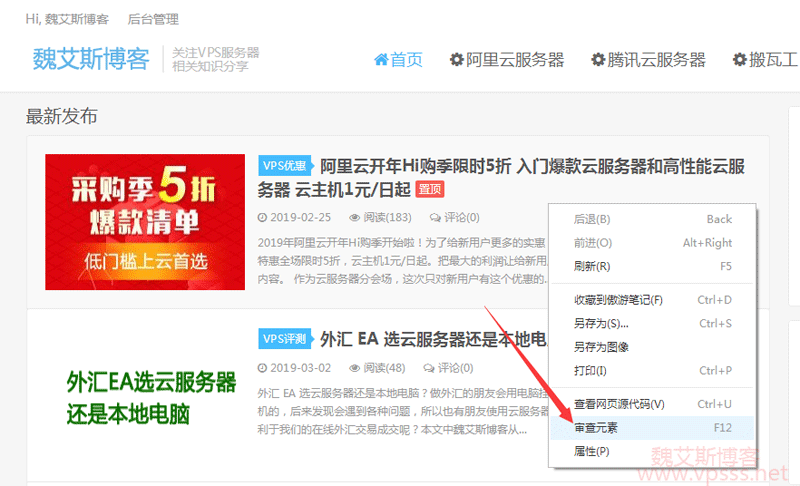Click the eye icon beside 阅读(48)

[x=354, y=368]
